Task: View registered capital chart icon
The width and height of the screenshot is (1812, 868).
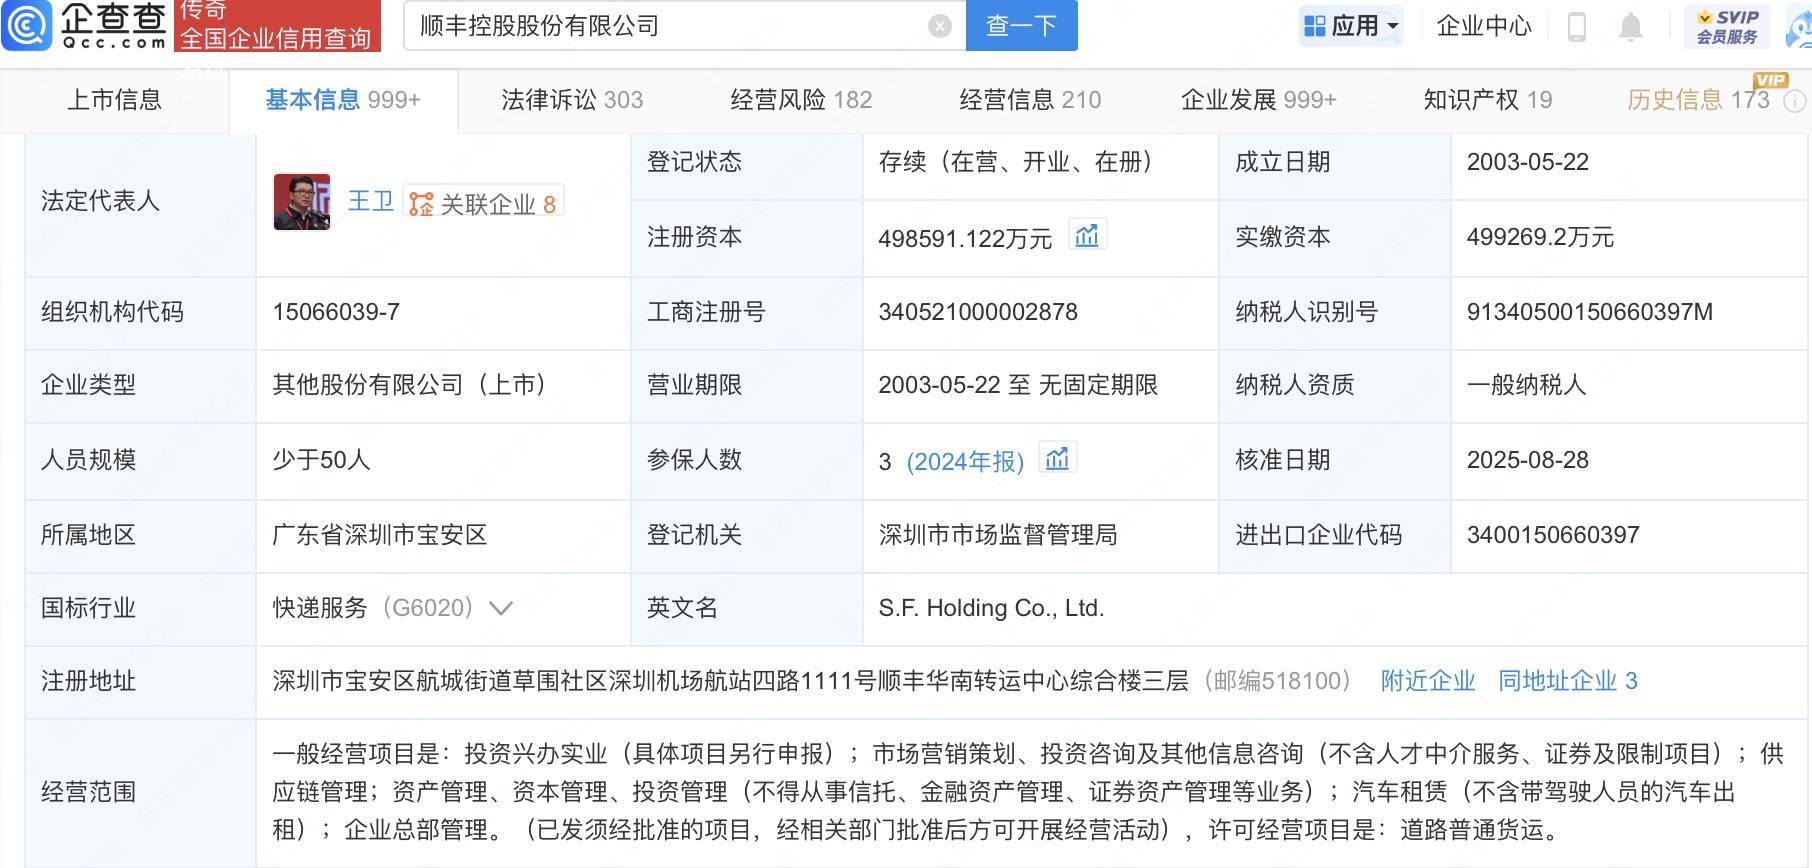Action: click(1086, 236)
